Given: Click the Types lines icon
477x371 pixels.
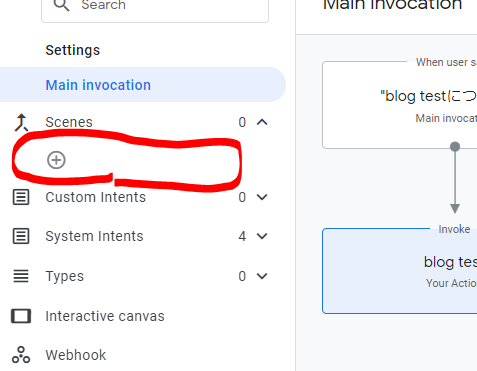Looking at the screenshot, I should click(x=21, y=276).
